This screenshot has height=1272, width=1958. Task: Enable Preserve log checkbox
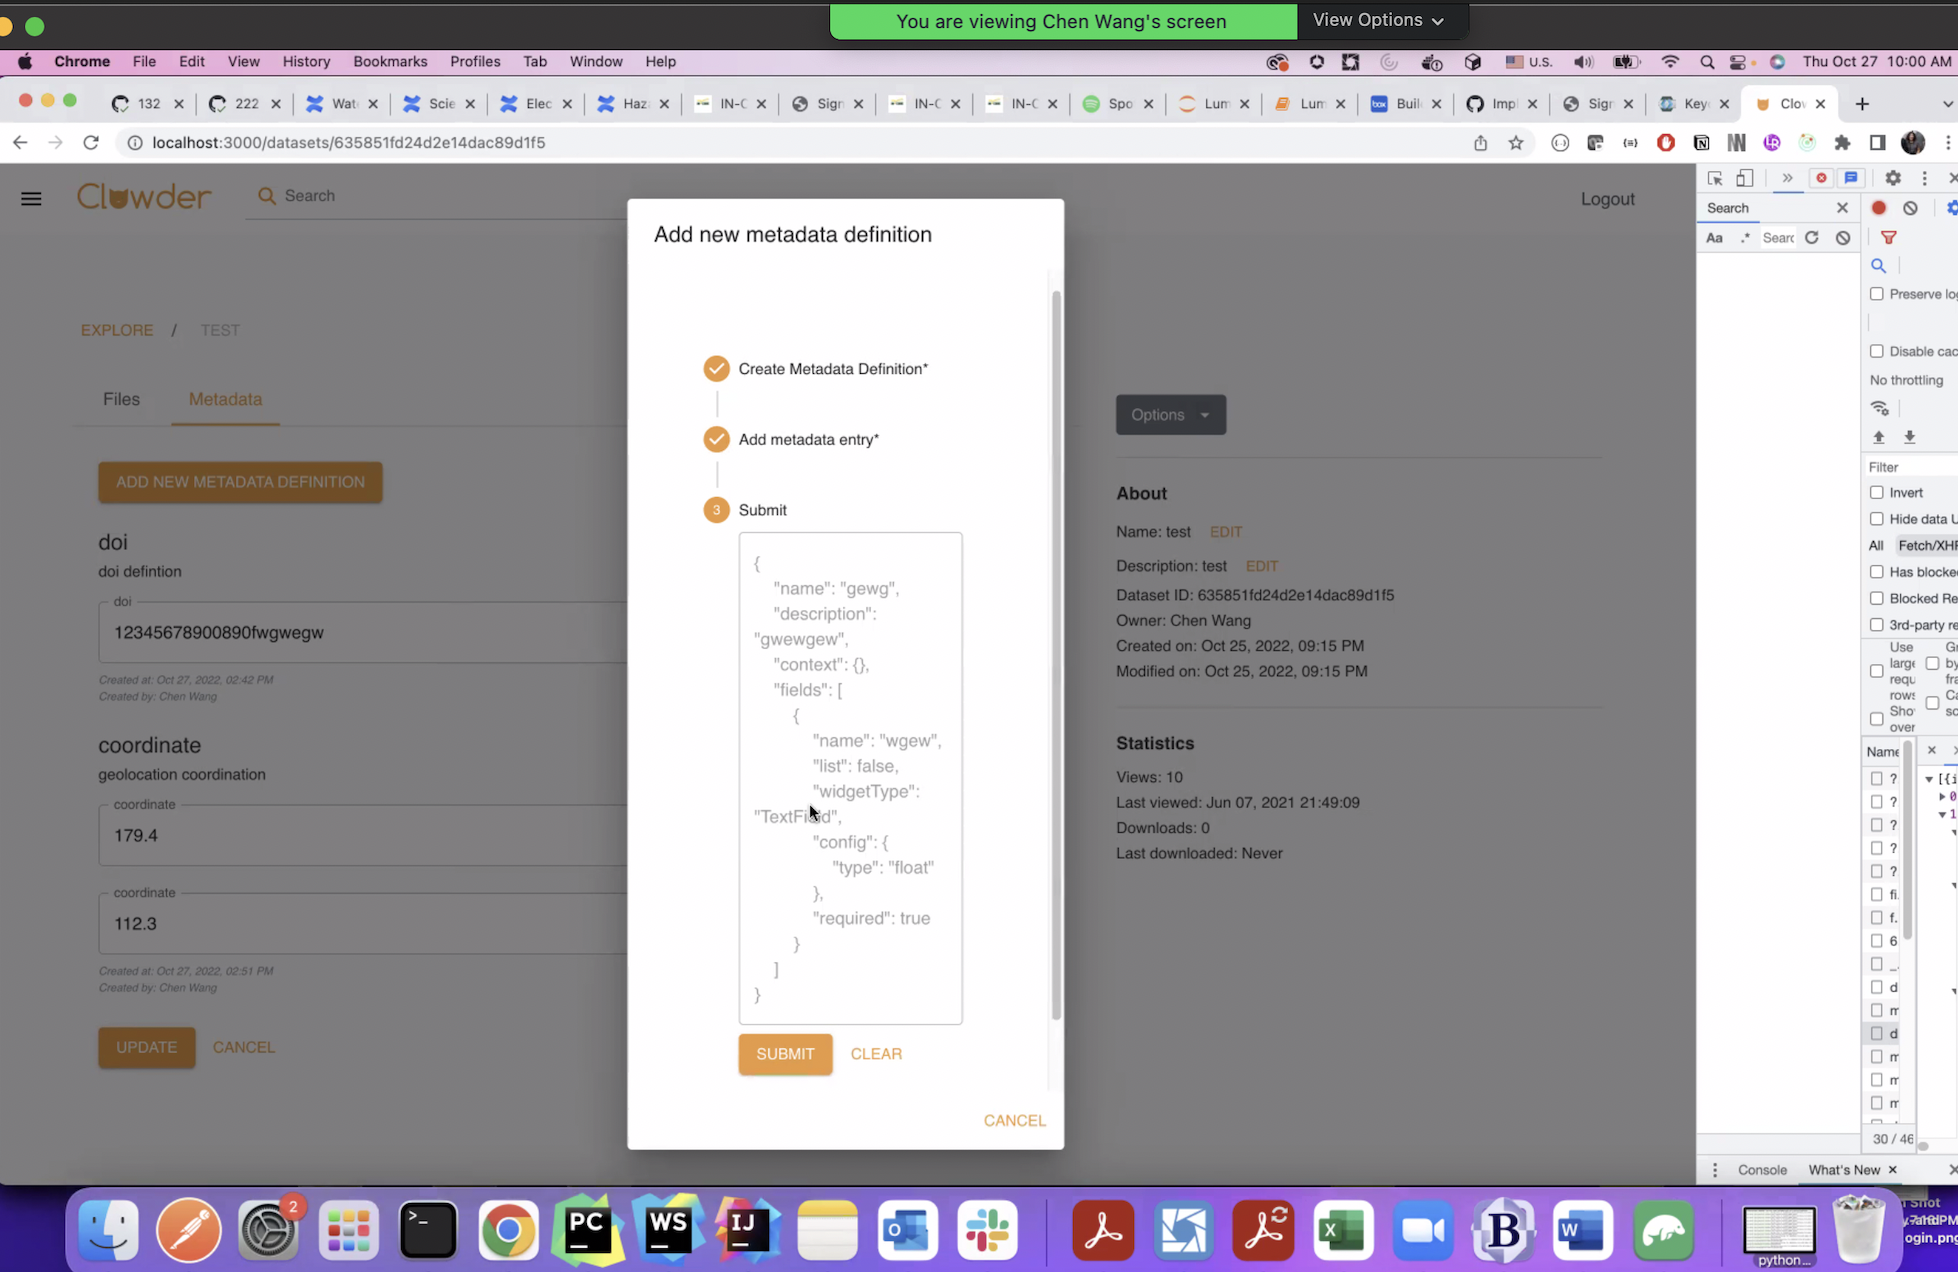[1877, 294]
